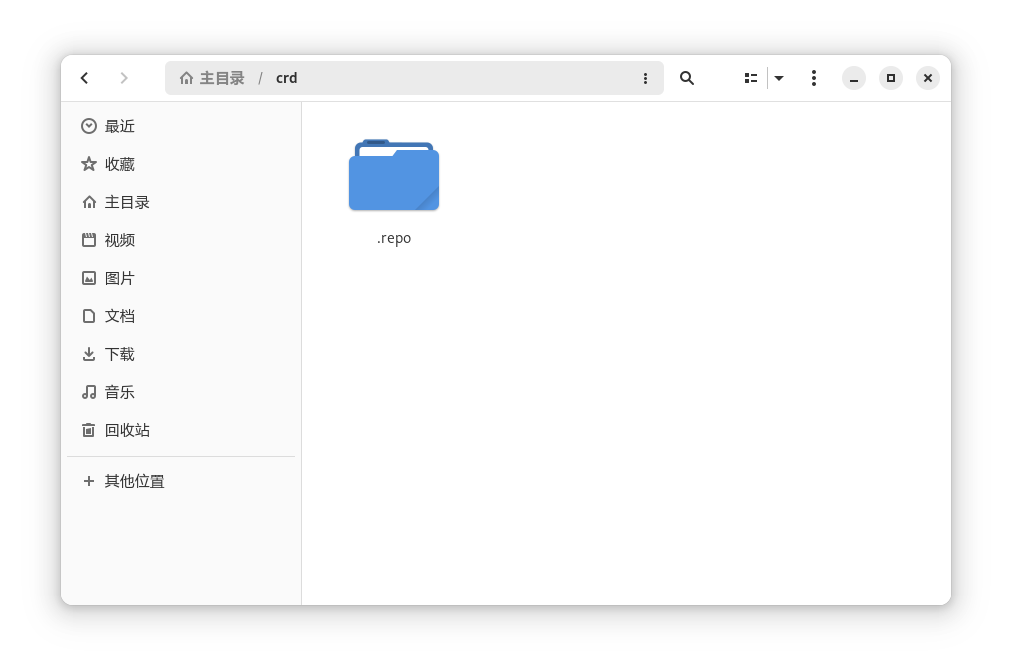Close the file manager window

[x=927, y=78]
